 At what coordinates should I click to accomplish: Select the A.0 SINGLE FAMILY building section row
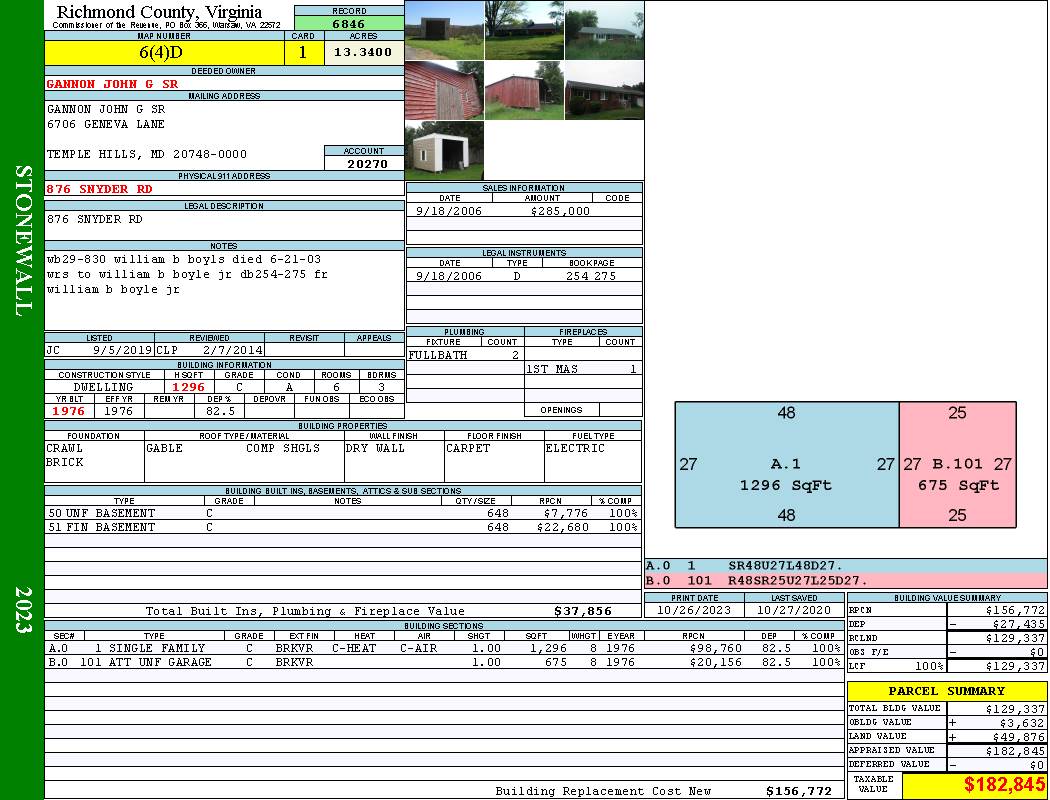click(x=445, y=648)
